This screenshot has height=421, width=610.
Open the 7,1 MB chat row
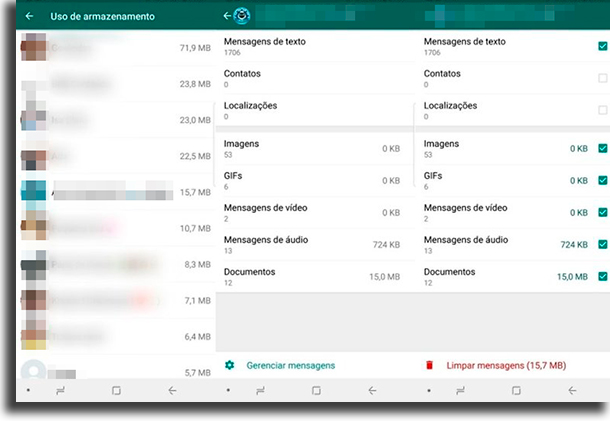point(116,300)
